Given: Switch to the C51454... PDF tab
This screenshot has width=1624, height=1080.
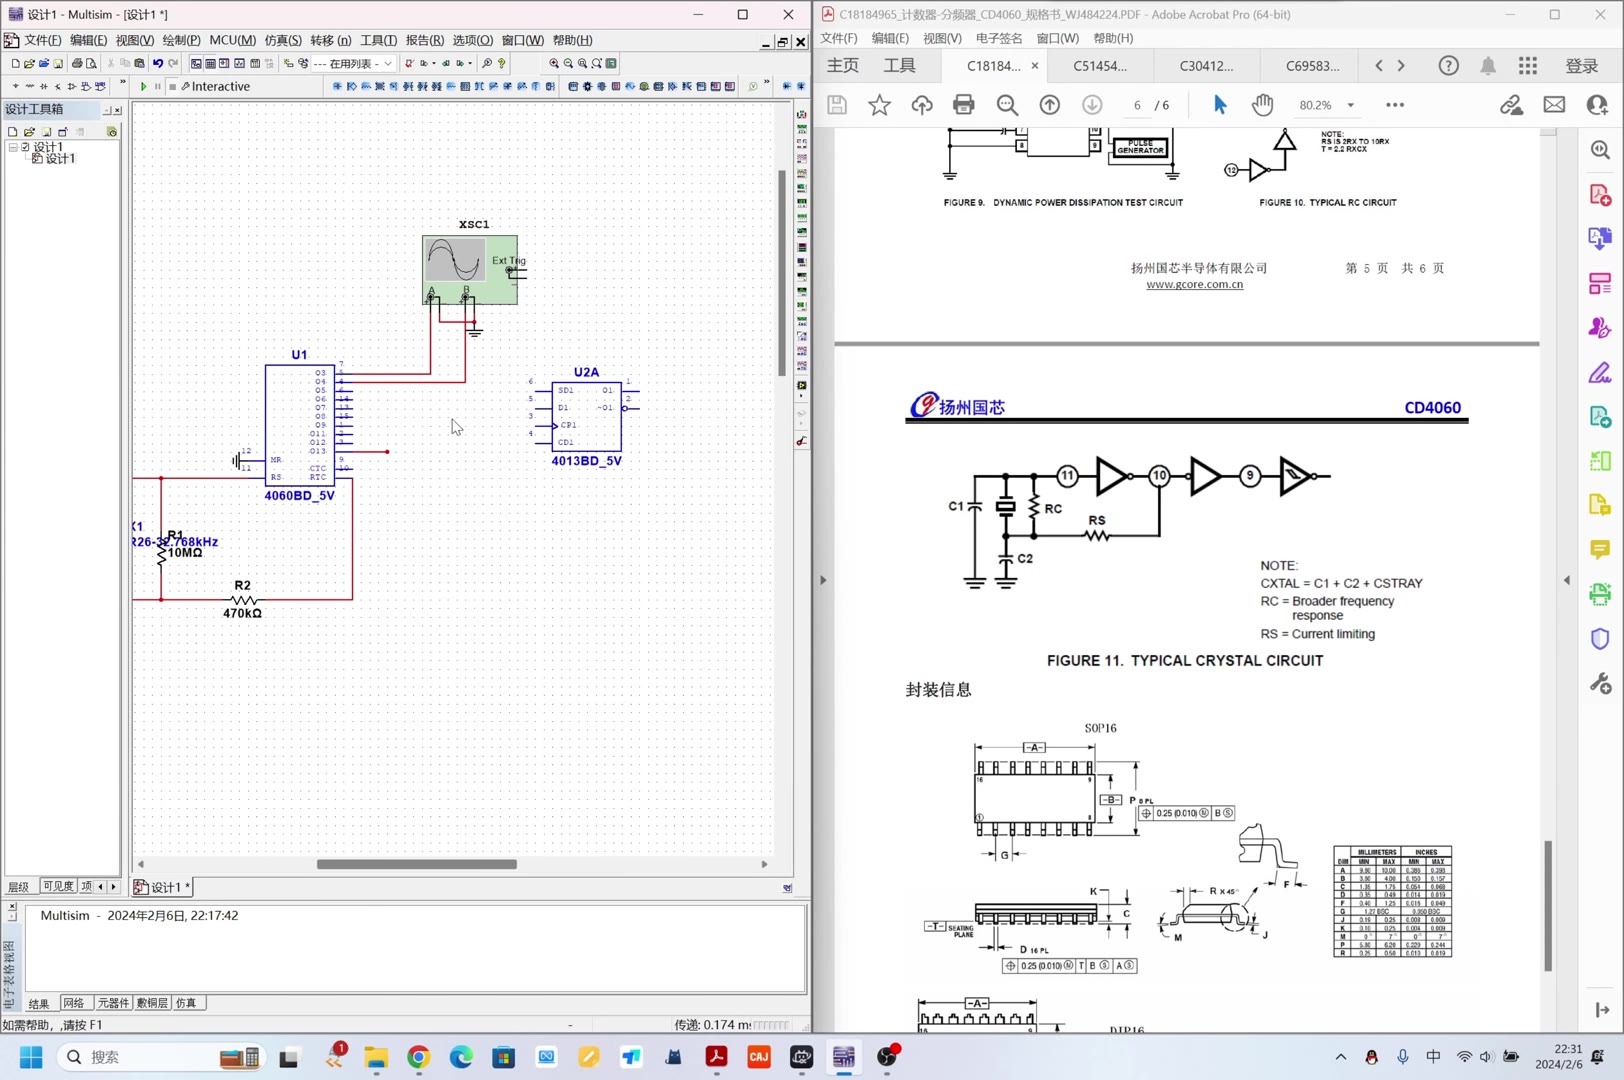Looking at the screenshot, I should [x=1100, y=66].
